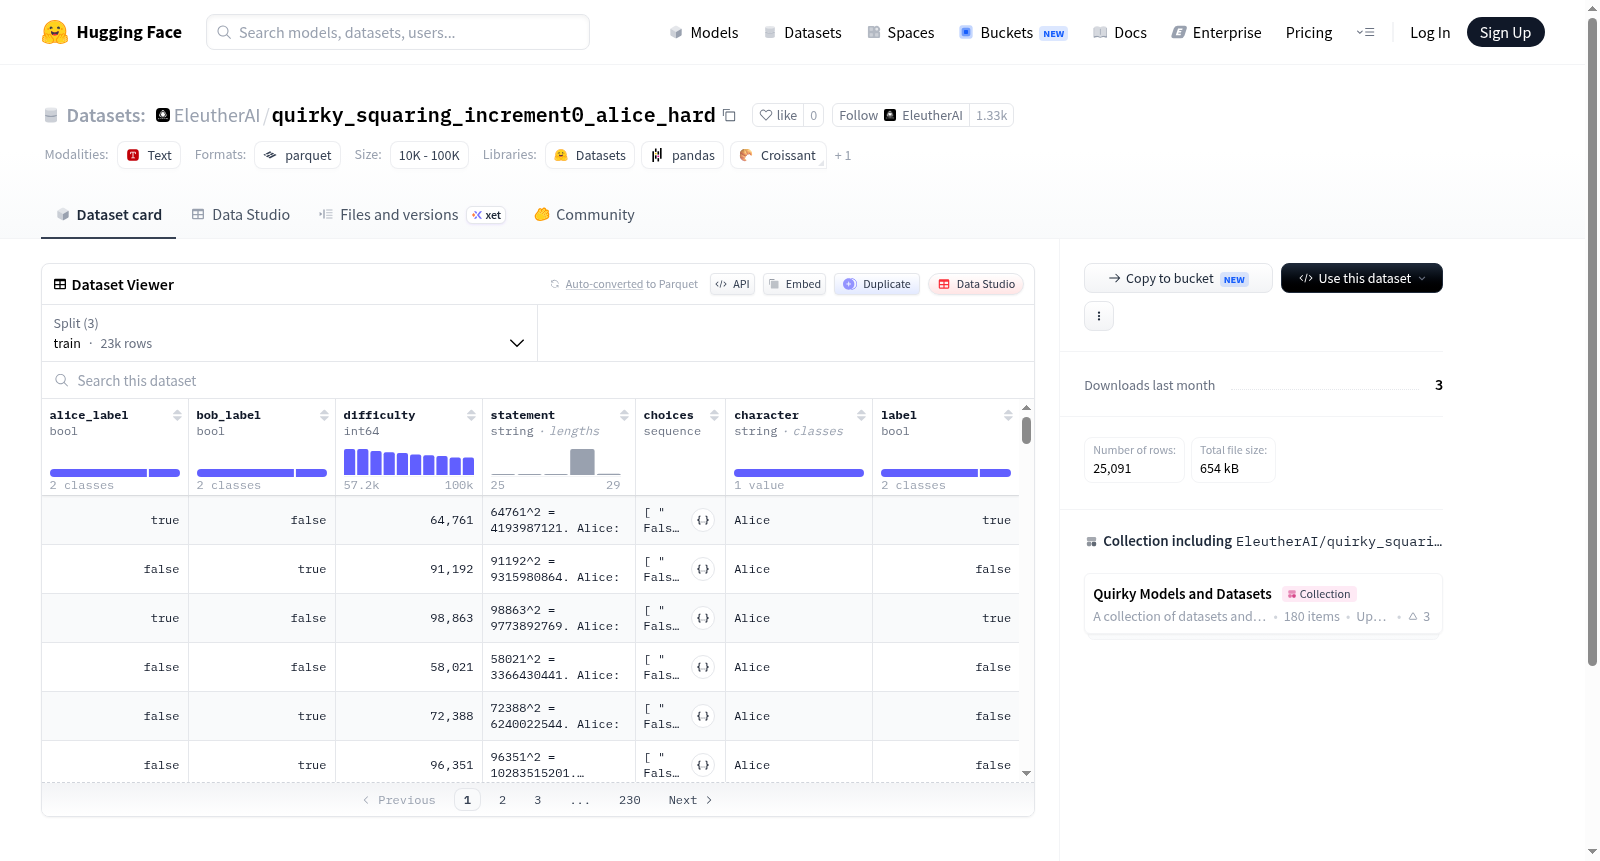Open the Models page

pos(704,32)
